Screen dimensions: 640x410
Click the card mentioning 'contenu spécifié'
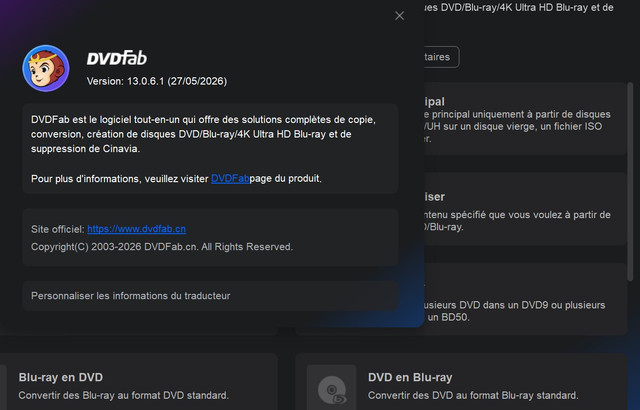pyautogui.click(x=525, y=209)
